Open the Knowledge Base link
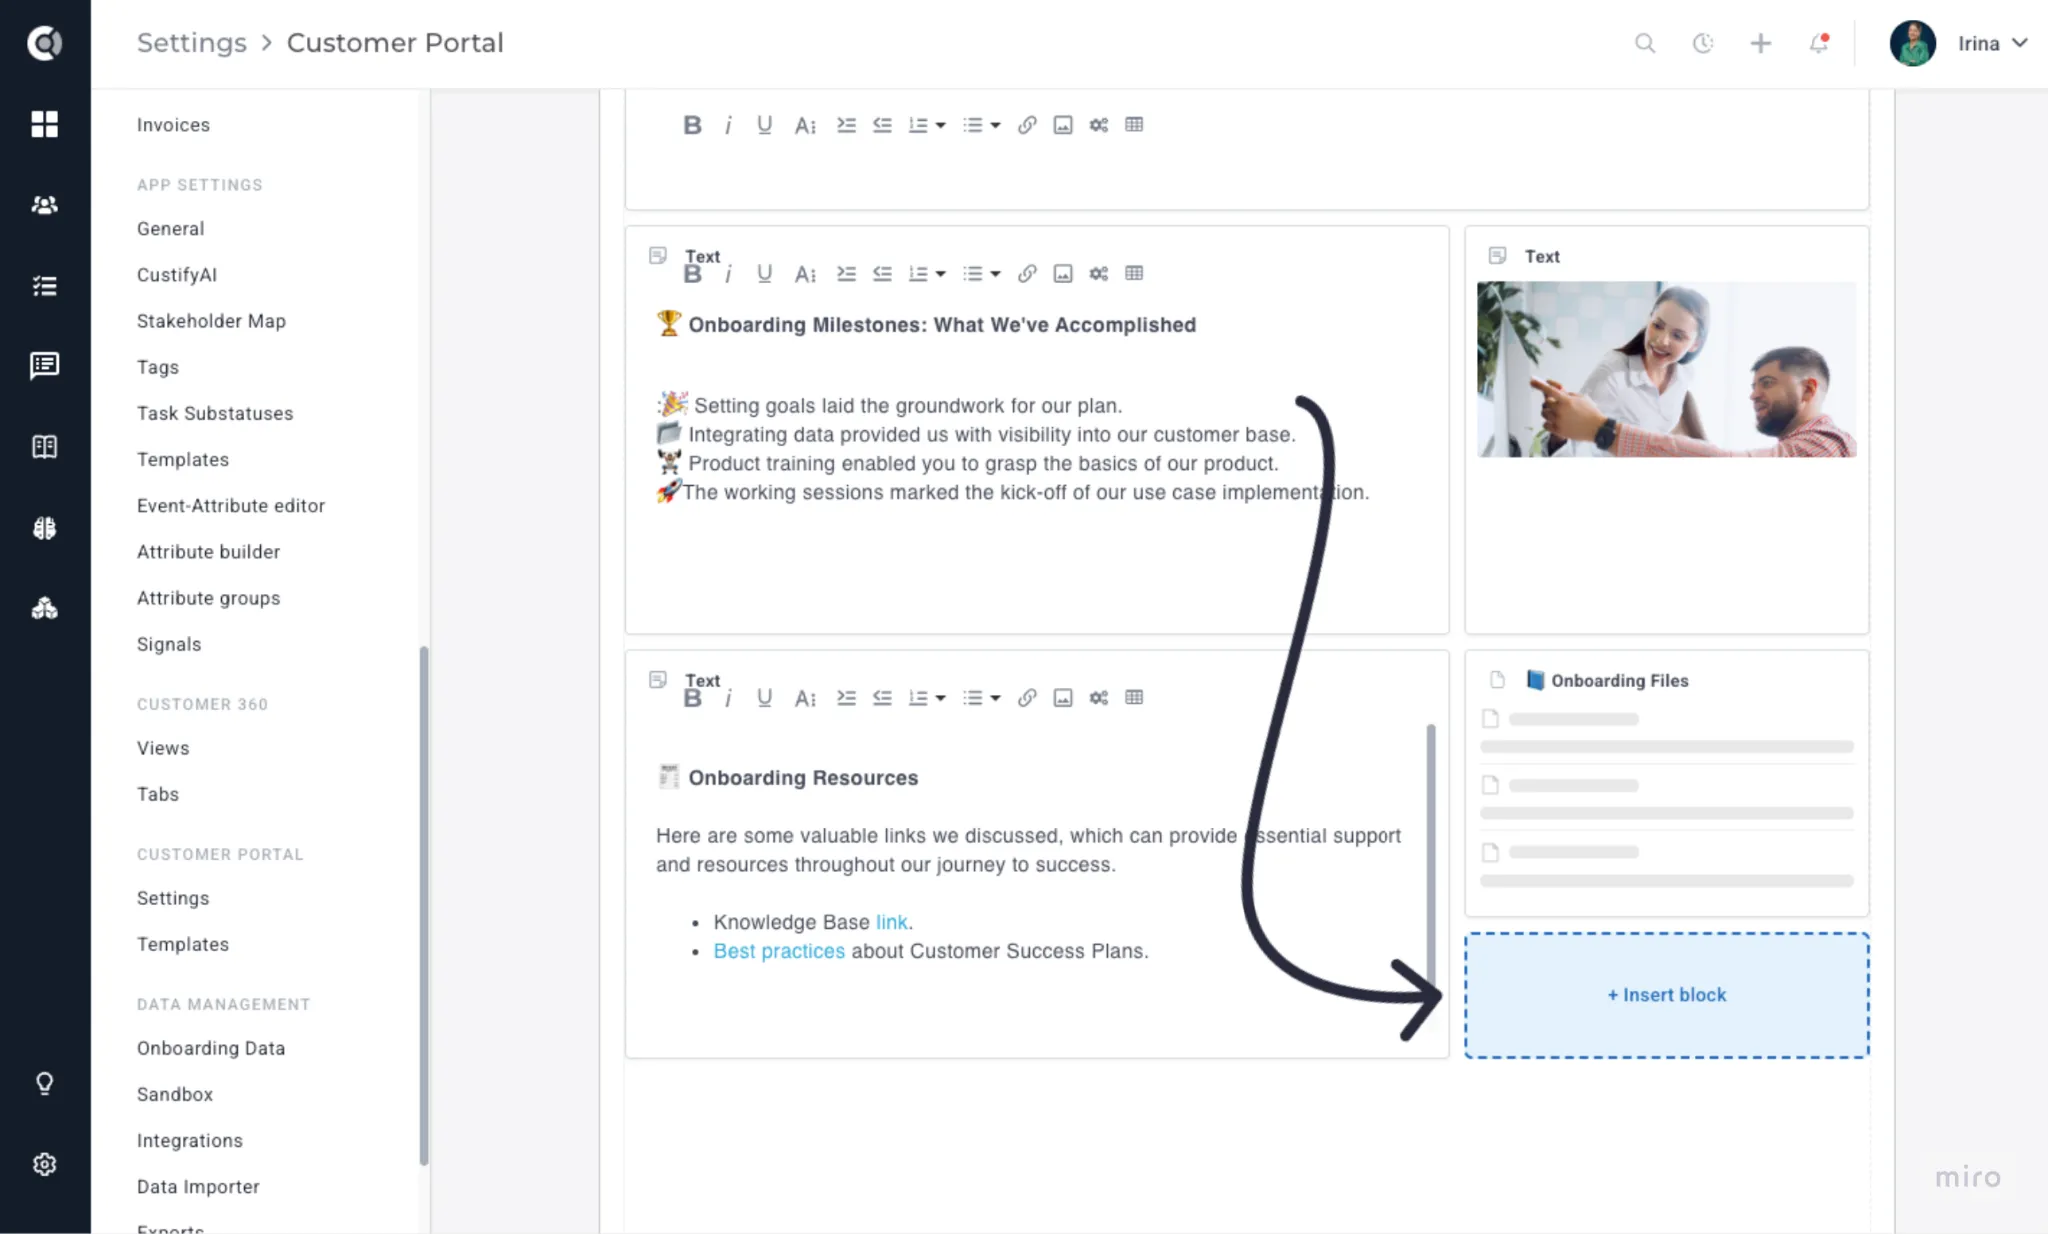 point(891,922)
